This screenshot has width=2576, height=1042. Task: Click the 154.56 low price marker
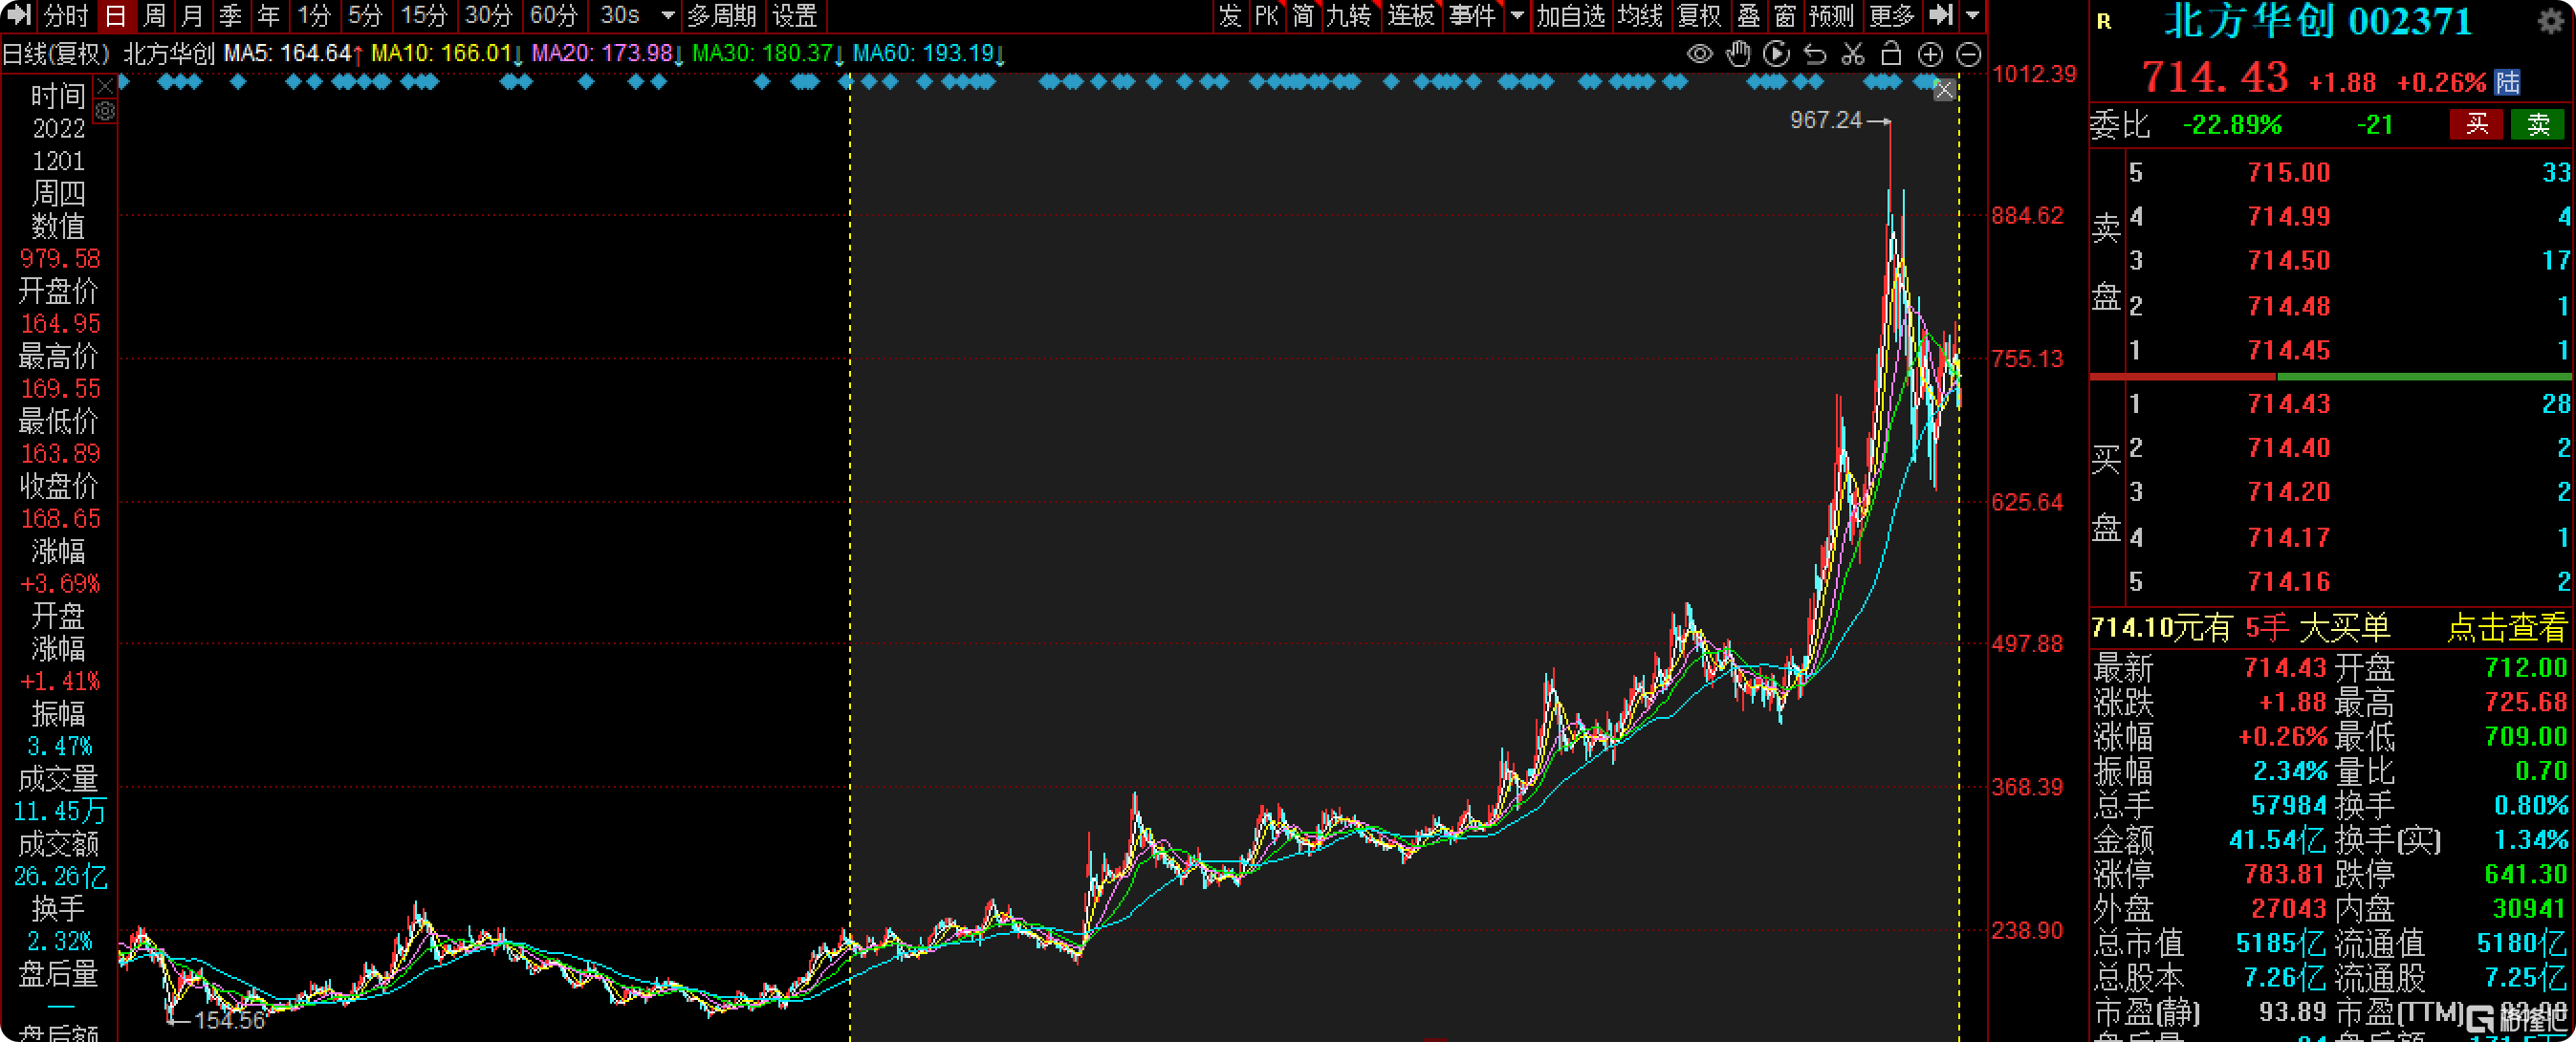(x=229, y=1020)
